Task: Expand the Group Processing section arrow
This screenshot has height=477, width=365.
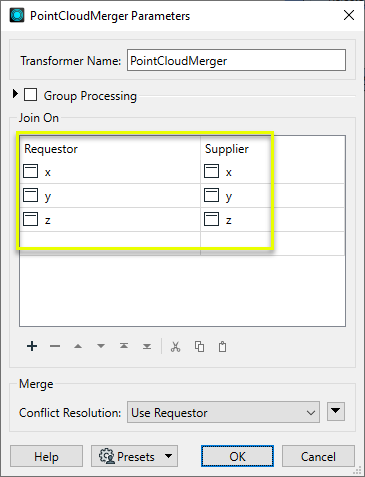Action: 15,94
